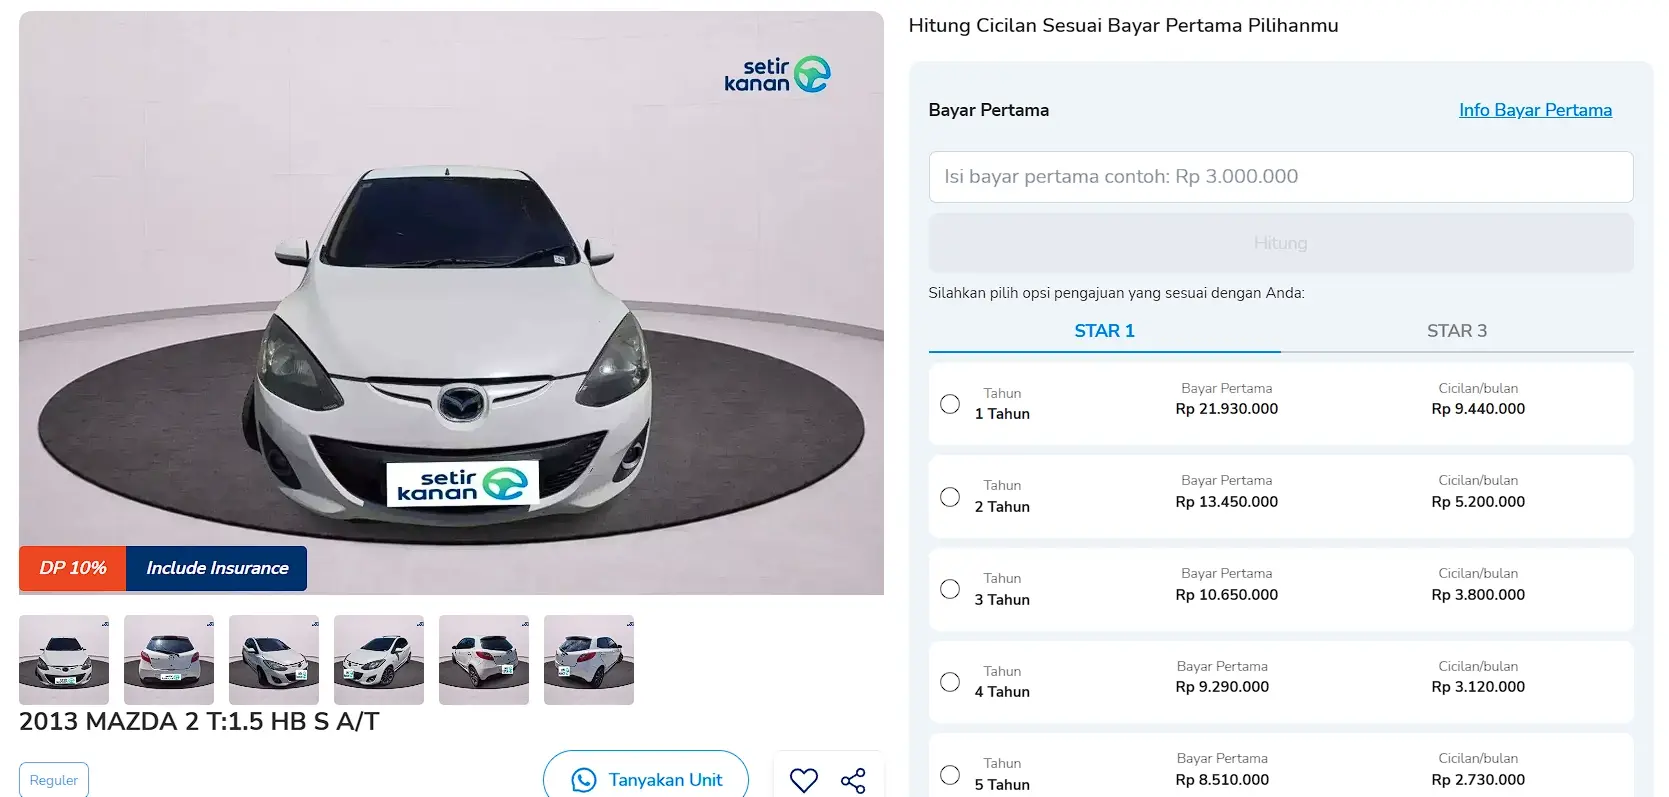Click the Hitung button
The image size is (1669, 797).
[x=1281, y=243]
